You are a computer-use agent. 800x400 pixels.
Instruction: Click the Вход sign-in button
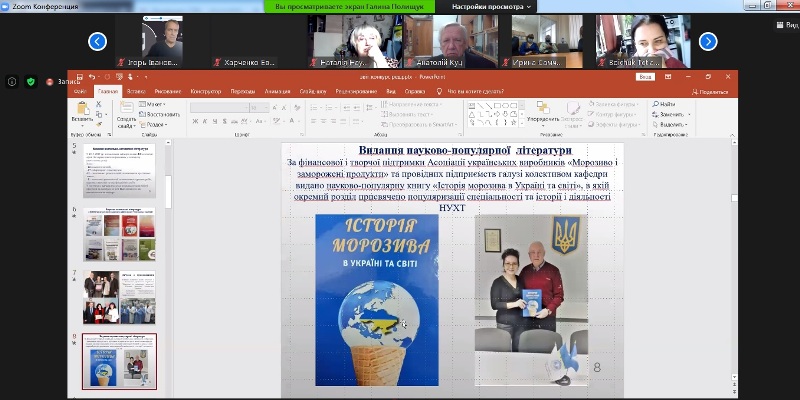coord(645,77)
